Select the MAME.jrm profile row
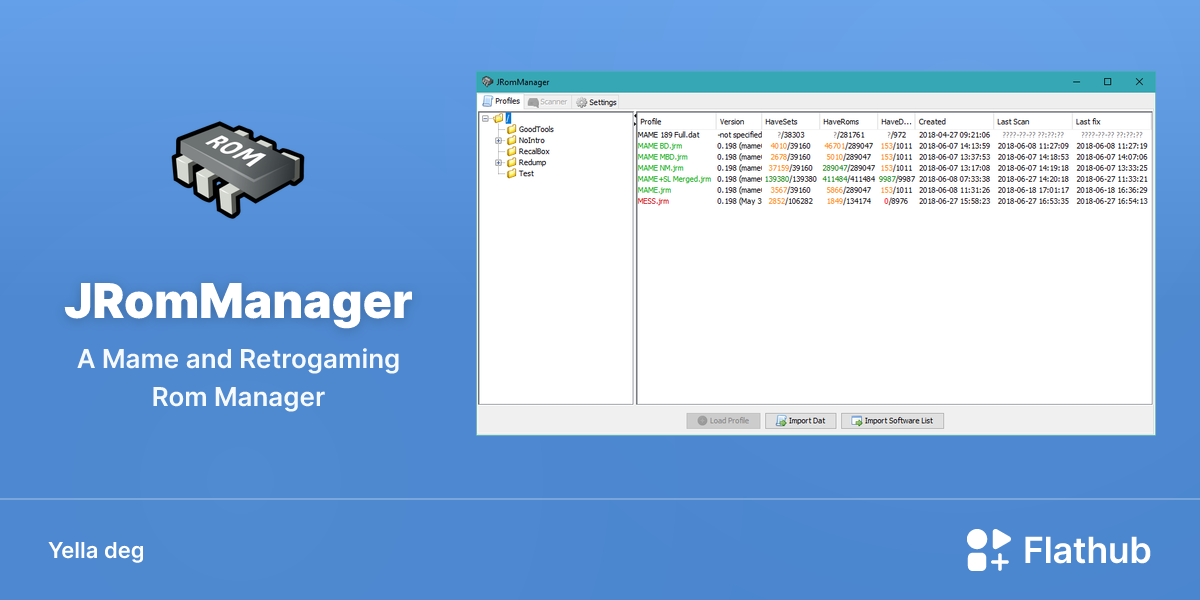 point(655,190)
